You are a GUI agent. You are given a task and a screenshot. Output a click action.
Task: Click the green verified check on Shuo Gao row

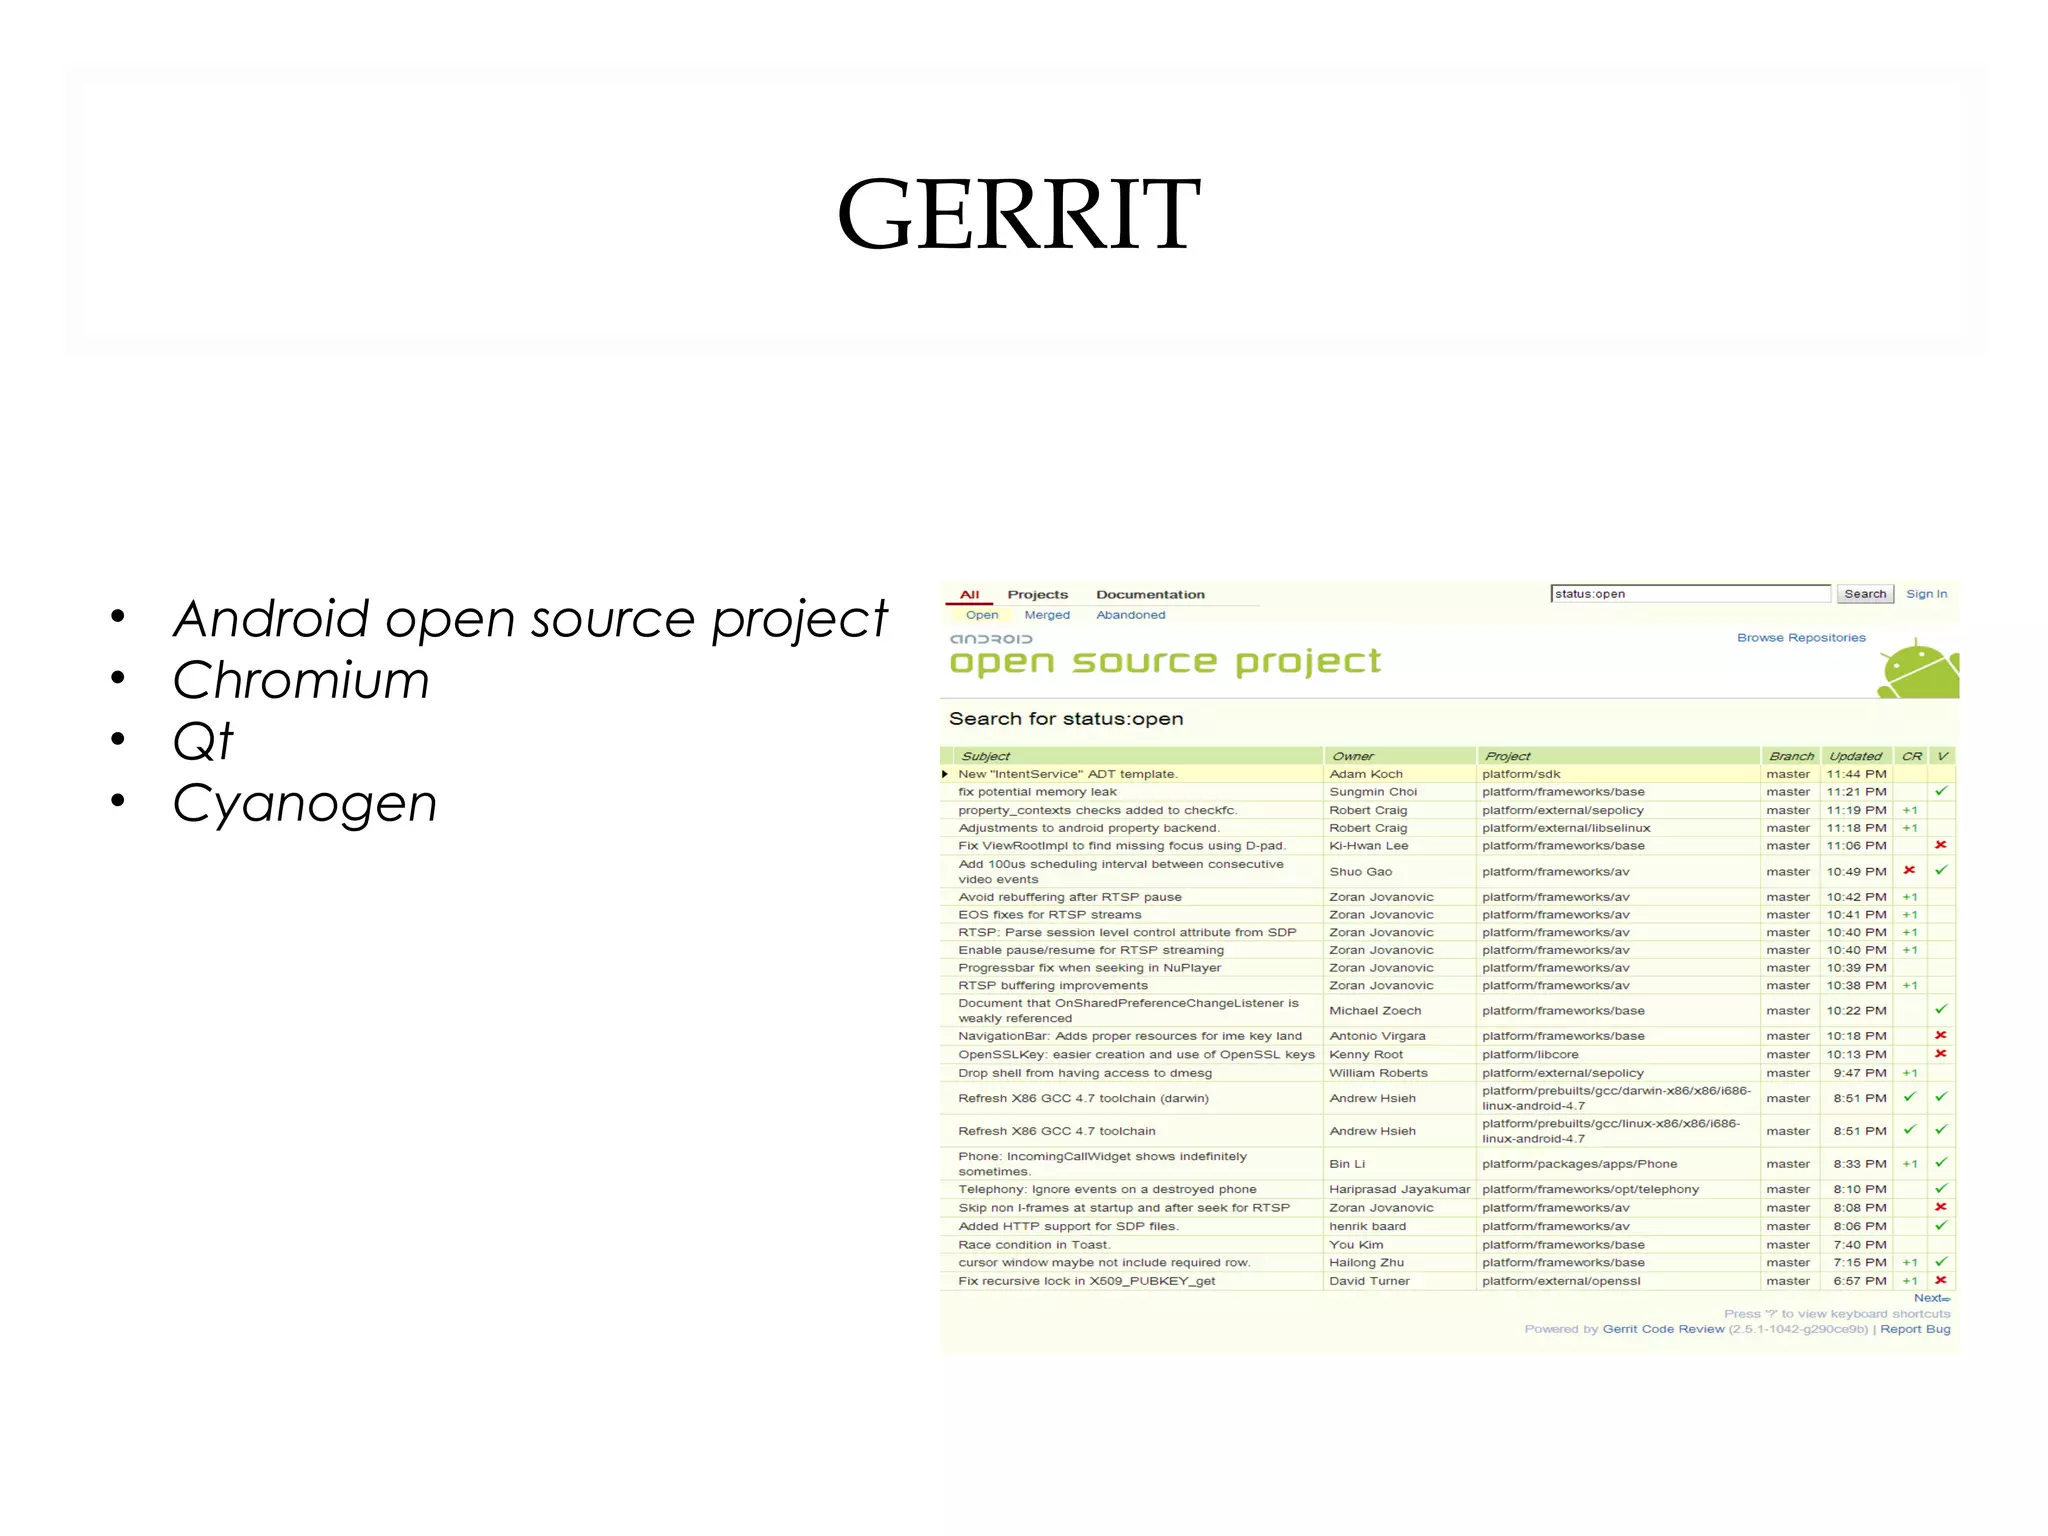click(x=1941, y=870)
